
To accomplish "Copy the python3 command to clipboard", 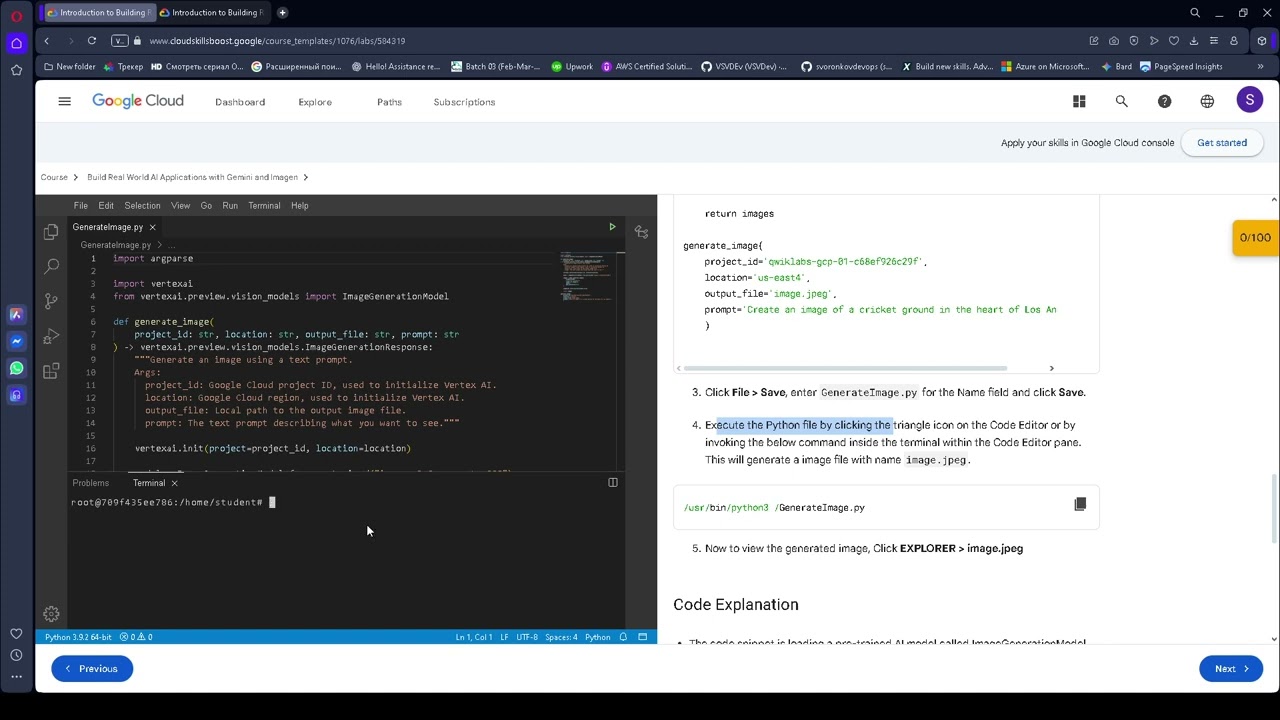I will (1080, 504).
